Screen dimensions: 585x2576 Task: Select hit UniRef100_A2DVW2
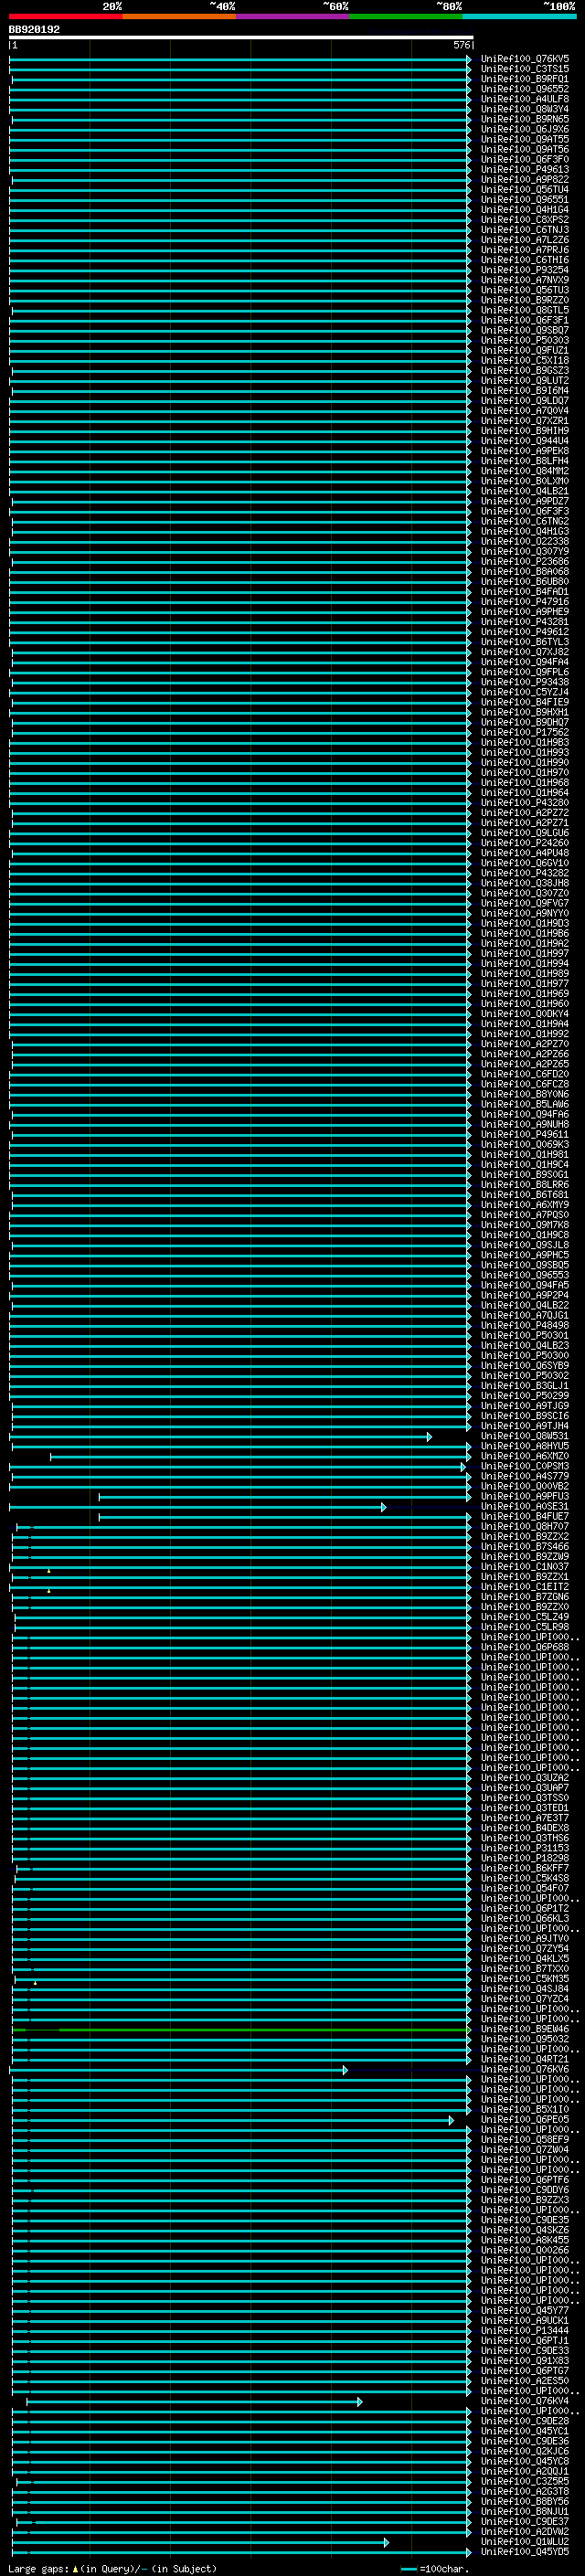click(525, 2531)
